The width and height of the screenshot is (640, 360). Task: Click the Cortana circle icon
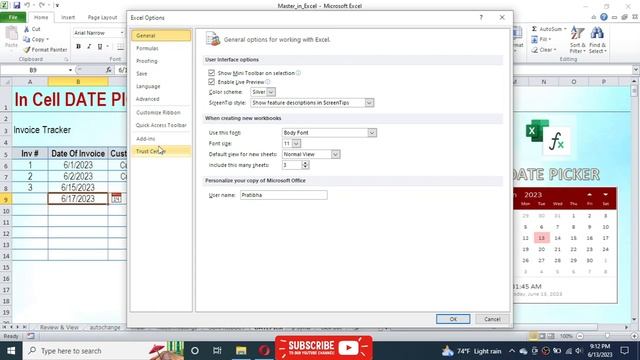pos(195,351)
